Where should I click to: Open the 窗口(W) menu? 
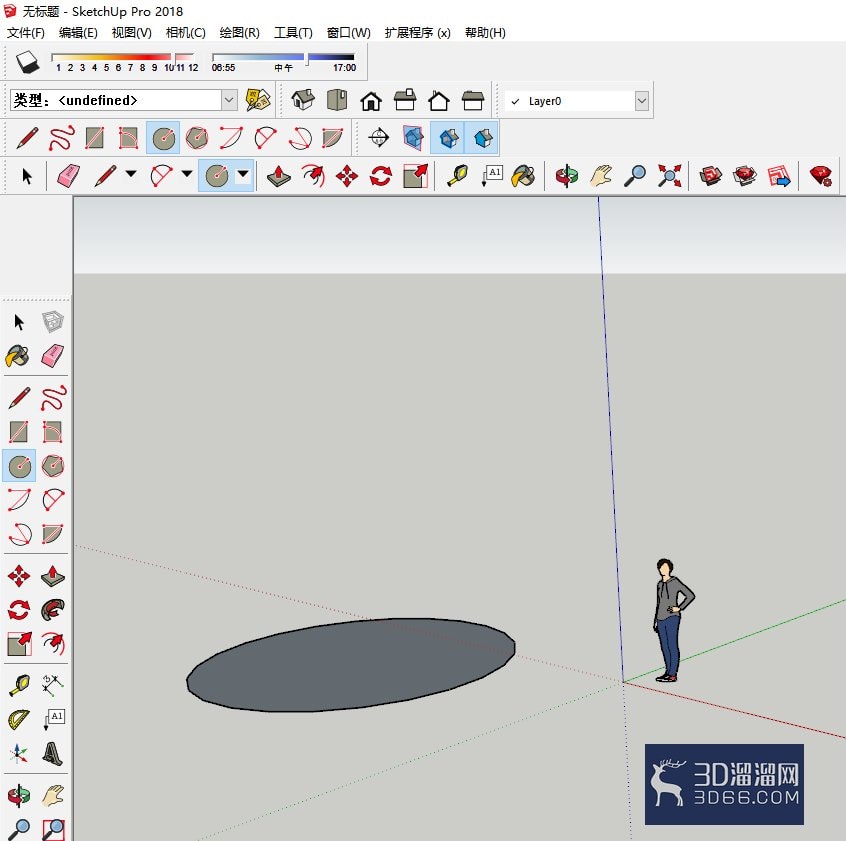(x=349, y=32)
